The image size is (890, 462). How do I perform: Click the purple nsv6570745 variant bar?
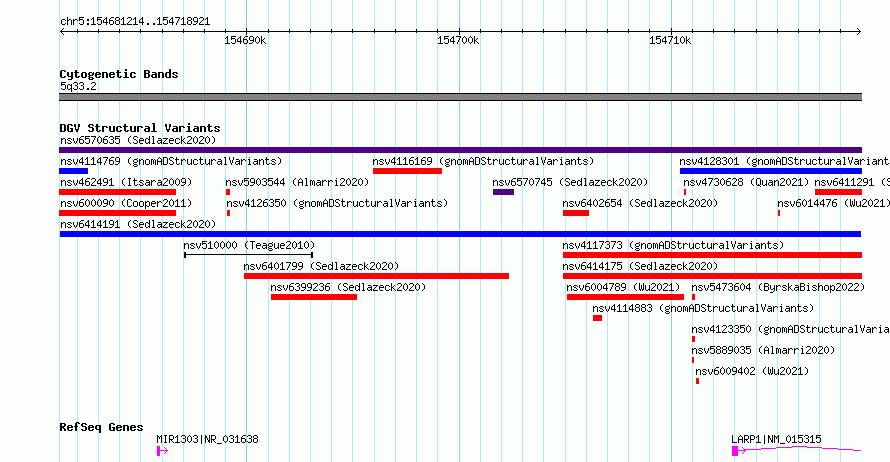503,192
